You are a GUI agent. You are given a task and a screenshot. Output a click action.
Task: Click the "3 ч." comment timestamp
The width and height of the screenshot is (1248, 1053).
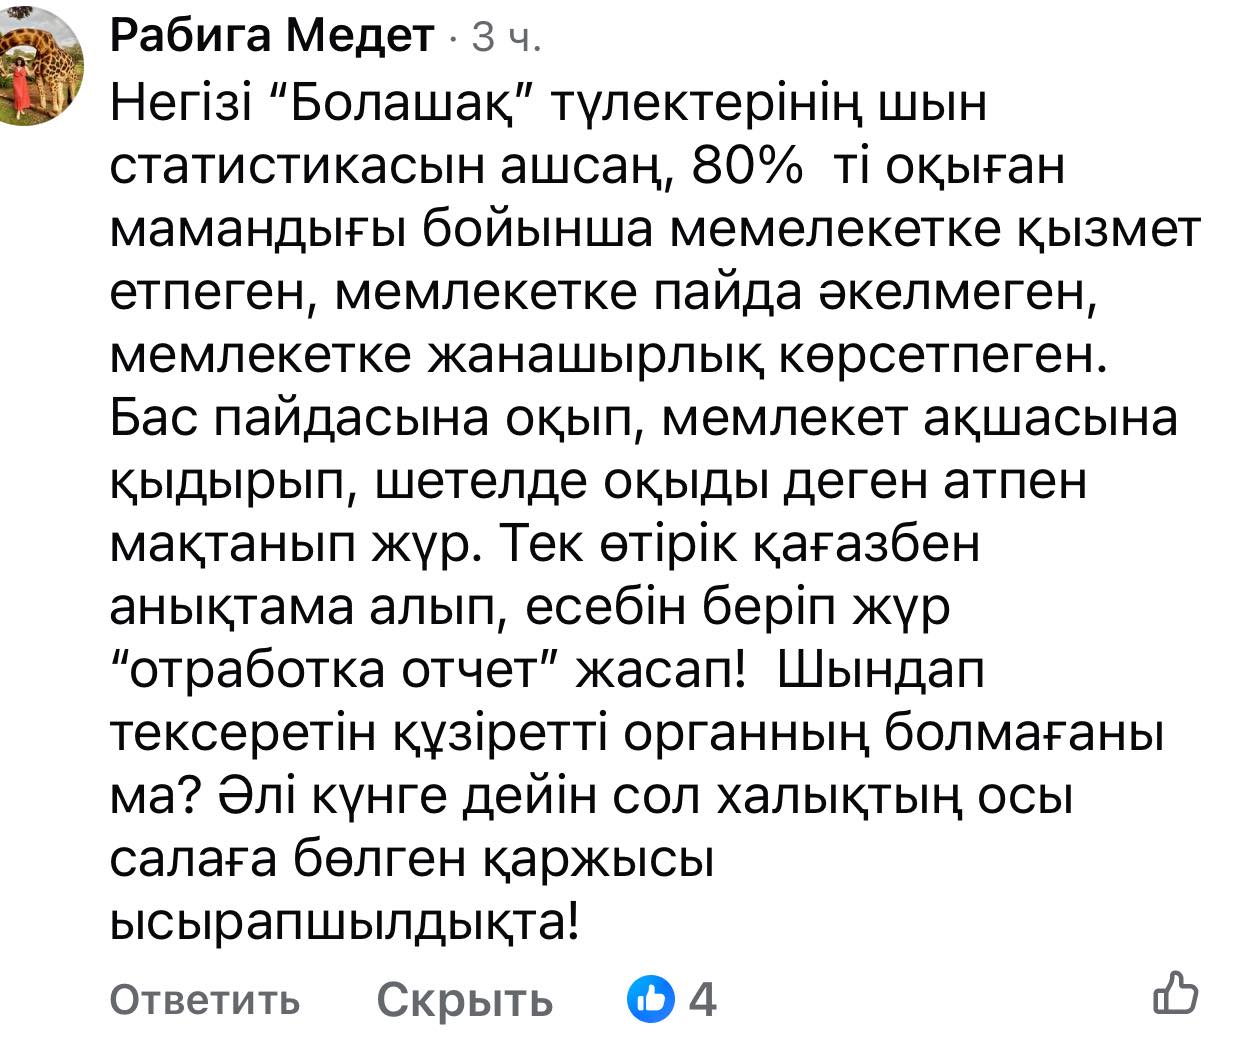pos(506,38)
